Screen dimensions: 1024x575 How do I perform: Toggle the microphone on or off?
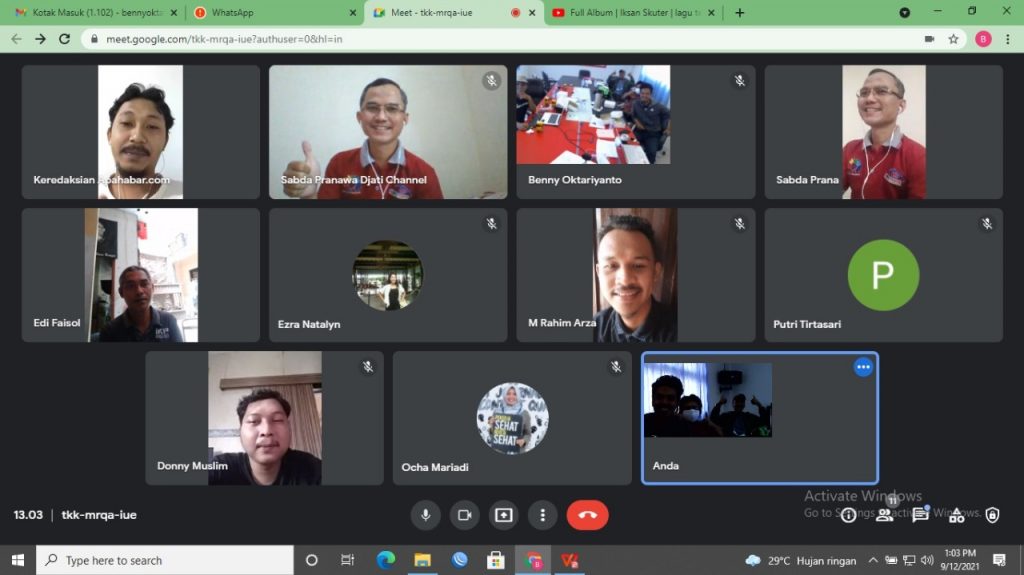[x=425, y=515]
